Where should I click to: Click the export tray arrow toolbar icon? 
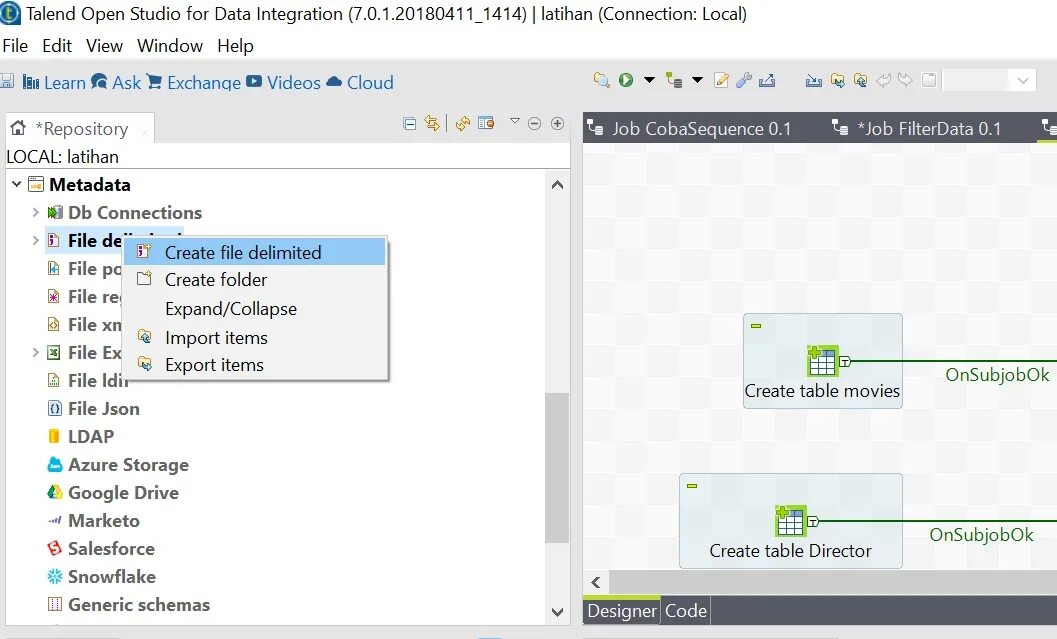point(766,80)
